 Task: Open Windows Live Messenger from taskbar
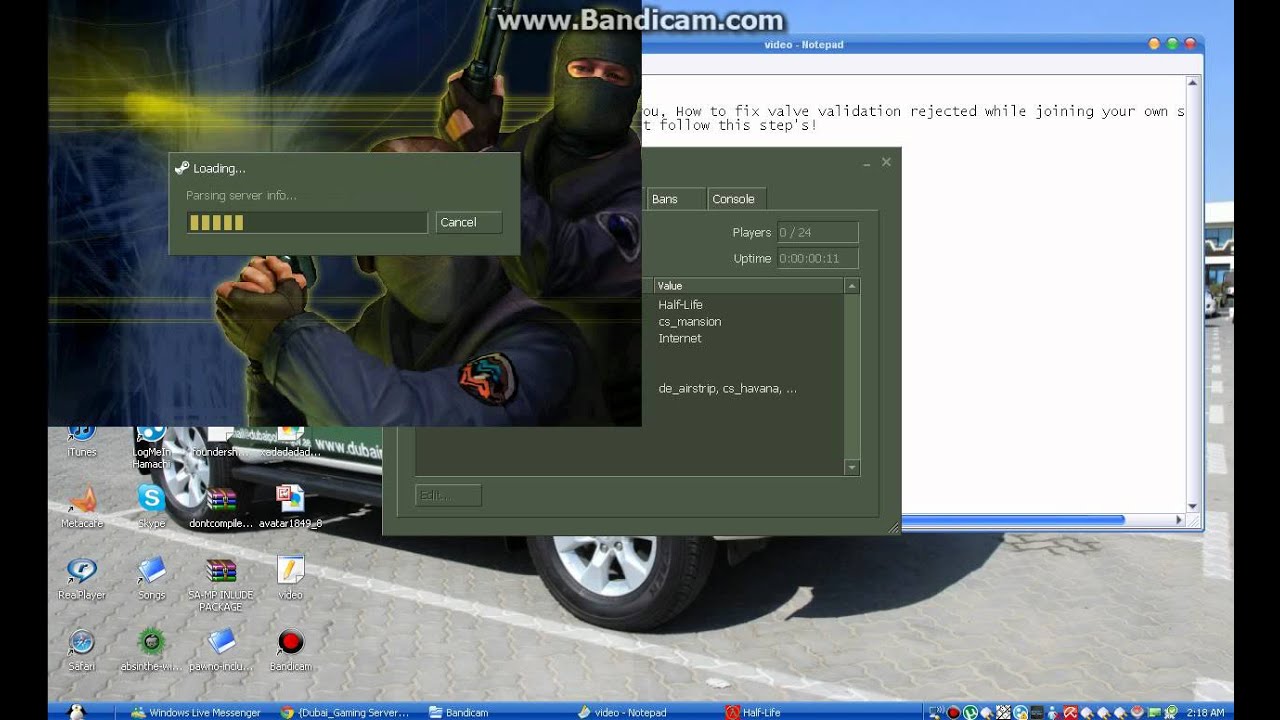pos(196,712)
